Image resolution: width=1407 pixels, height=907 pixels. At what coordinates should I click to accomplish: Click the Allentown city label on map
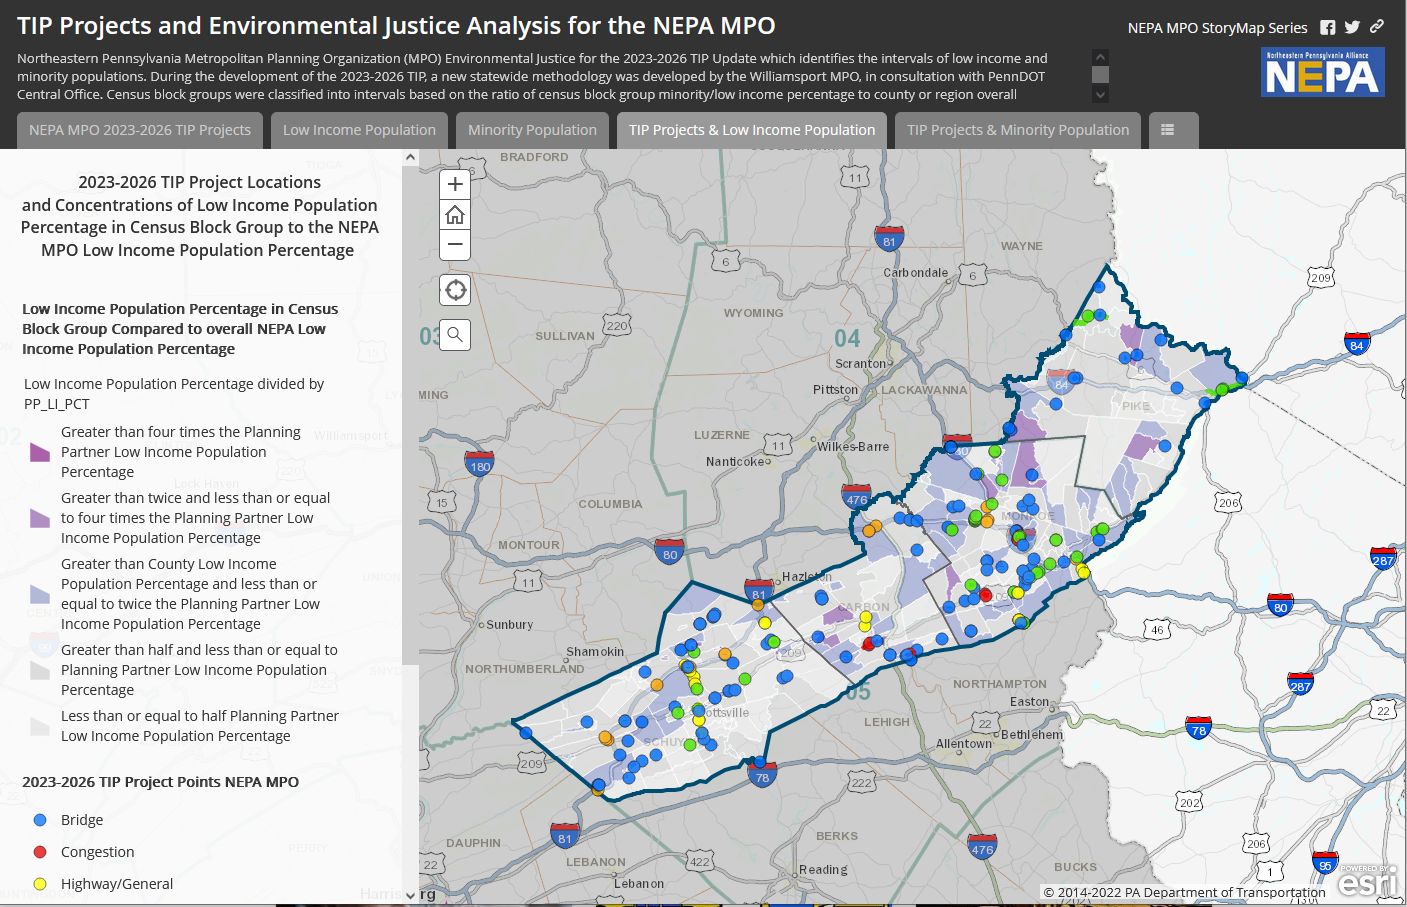964,744
